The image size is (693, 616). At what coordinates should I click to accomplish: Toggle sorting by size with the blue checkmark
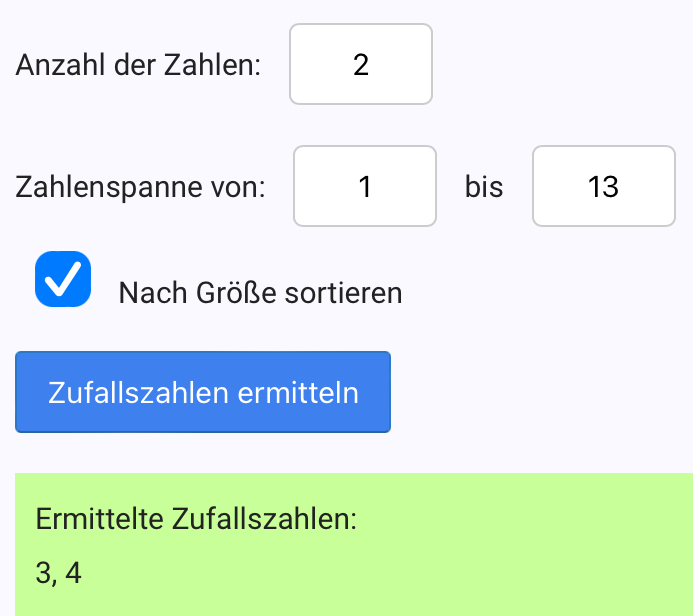click(63, 279)
